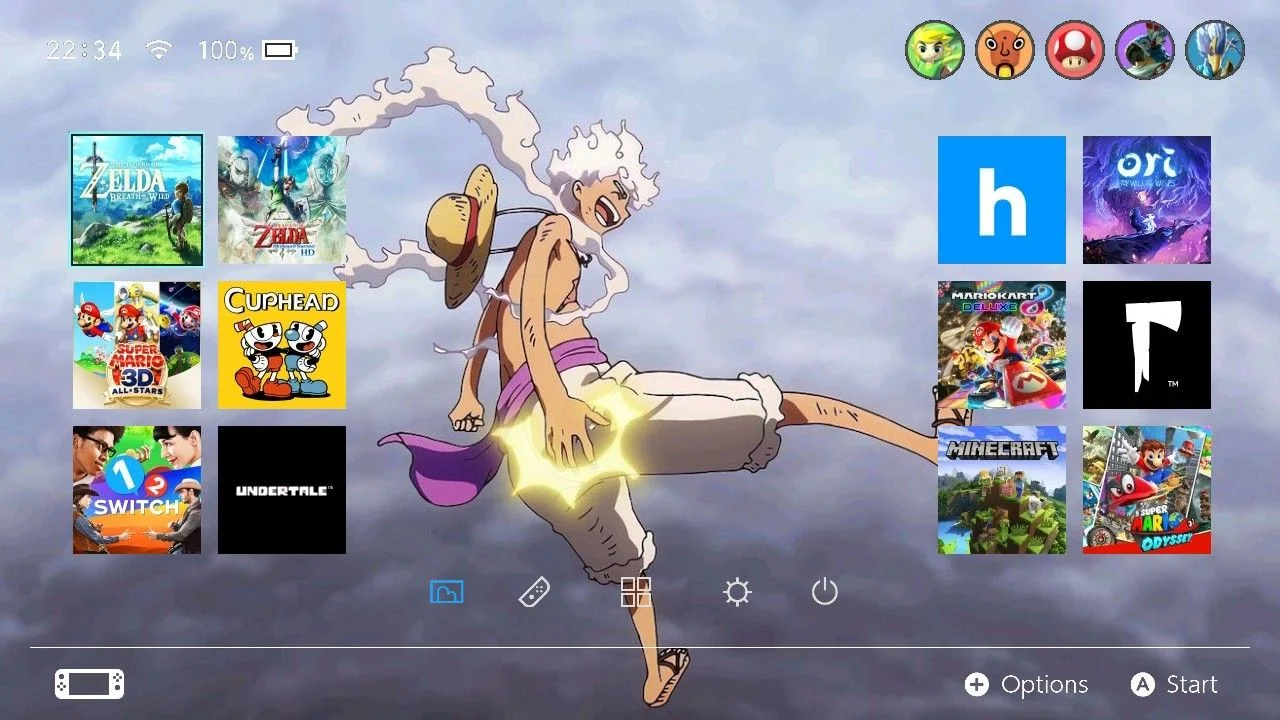The height and width of the screenshot is (720, 1280).
Task: Open the Controllers icon
Action: [x=534, y=592]
